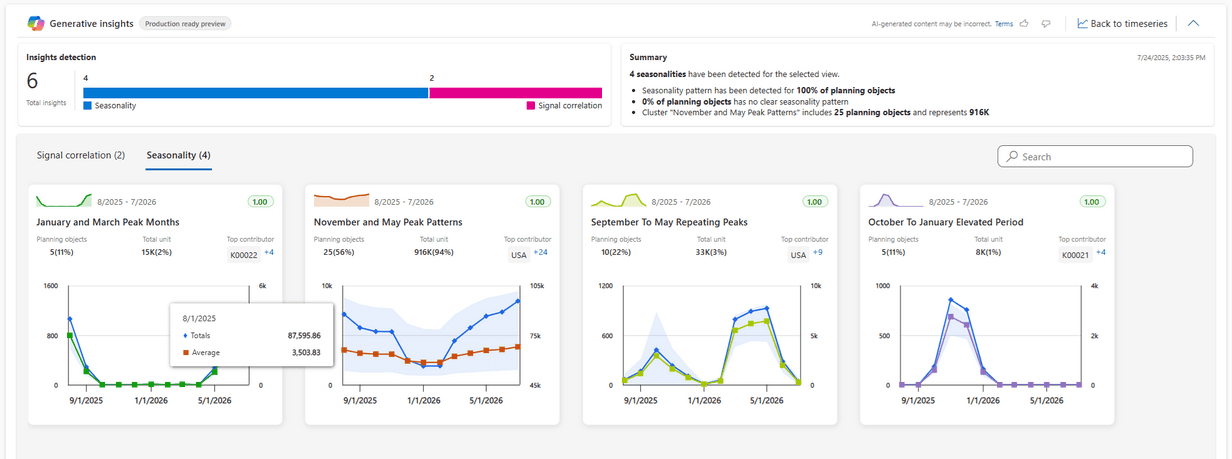Click USA contributor tag on September card
The height and width of the screenshot is (459, 1232).
798,255
